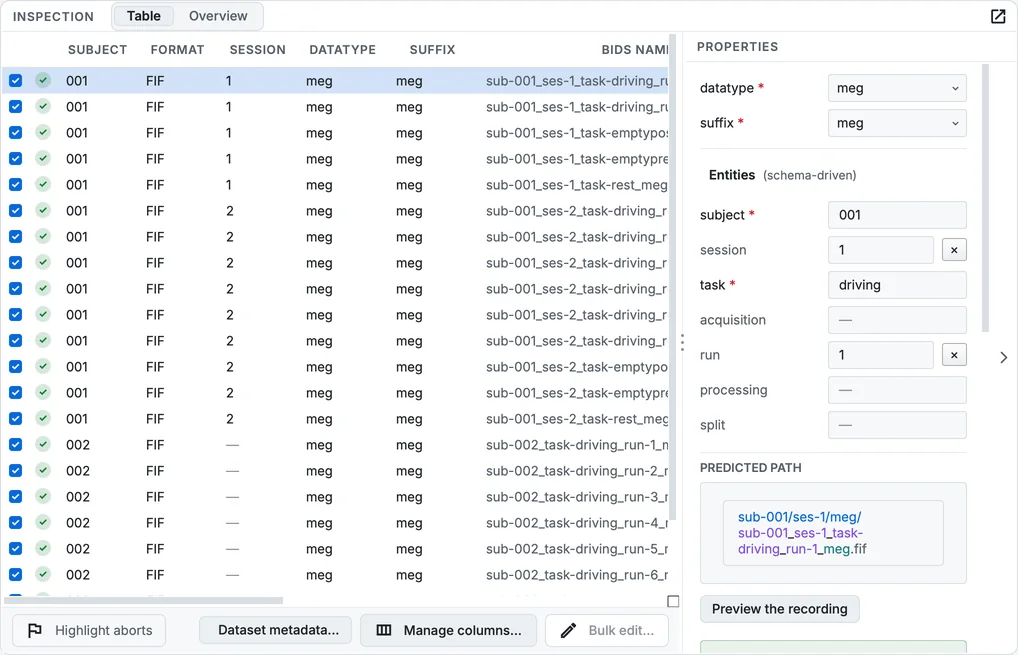Edit the session entity field
1018x655 pixels.
pos(880,250)
